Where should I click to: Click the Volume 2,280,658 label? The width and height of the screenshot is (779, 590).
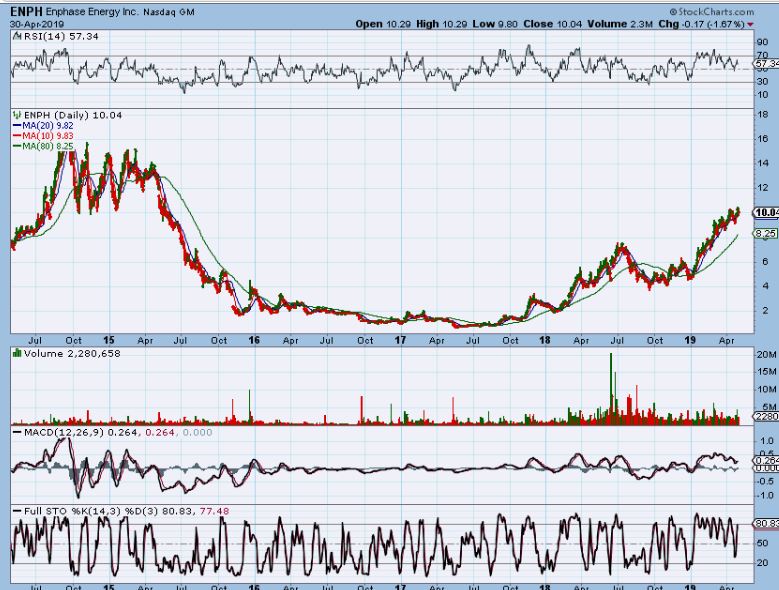pyautogui.click(x=72, y=354)
